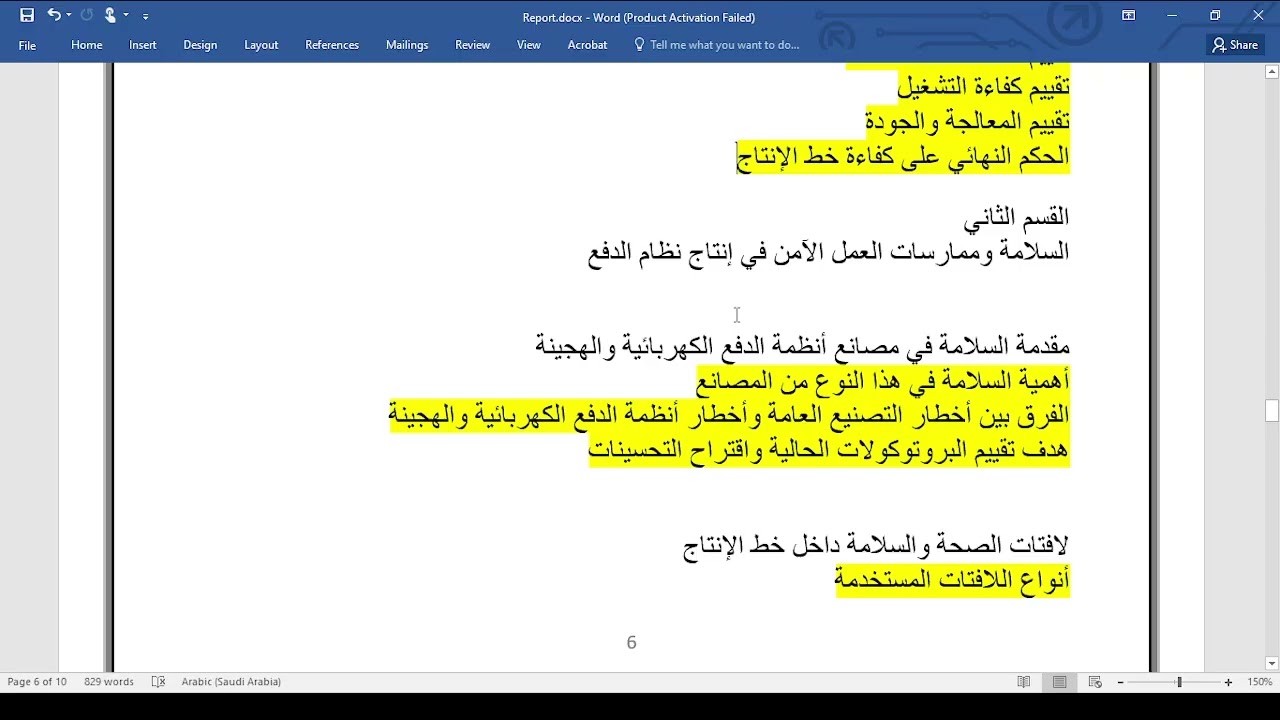Switch to Web Layout view icon
Image resolution: width=1280 pixels, height=720 pixels.
[x=1095, y=682]
